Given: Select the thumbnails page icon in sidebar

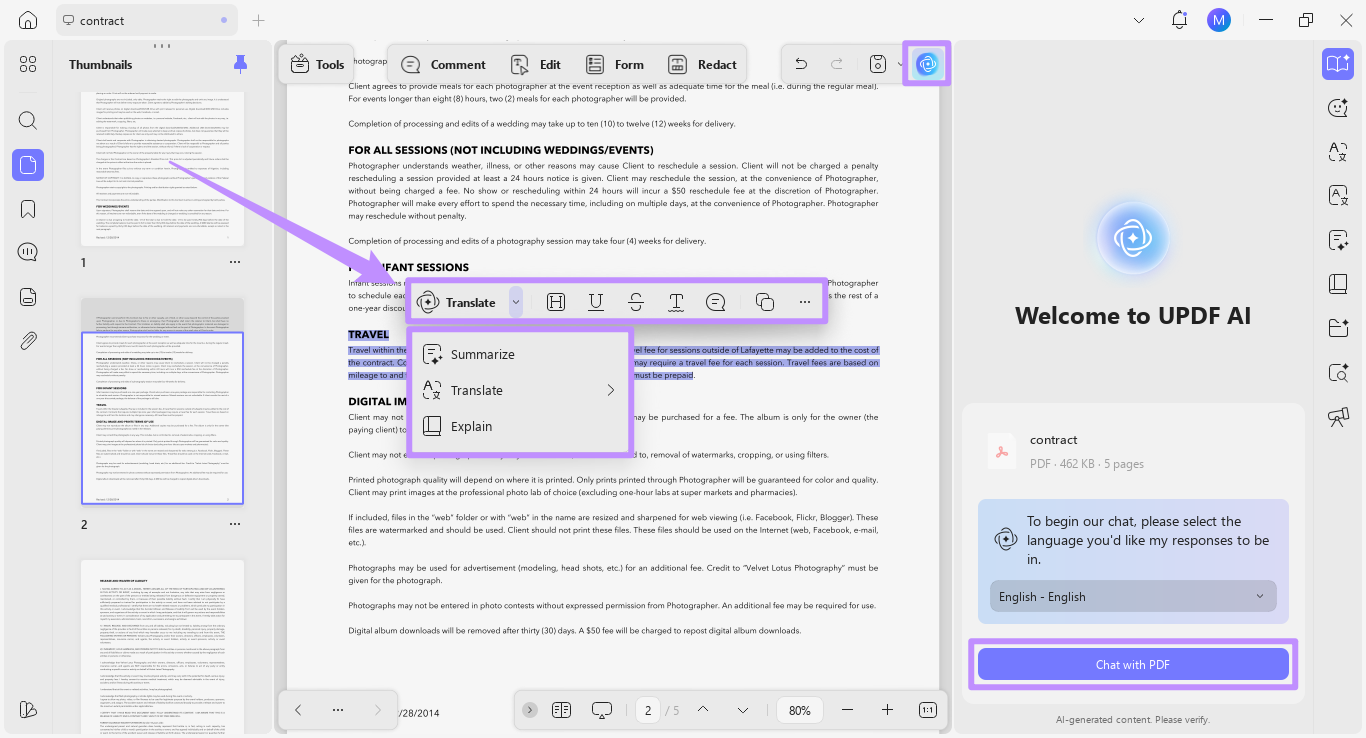Looking at the screenshot, I should 28,165.
